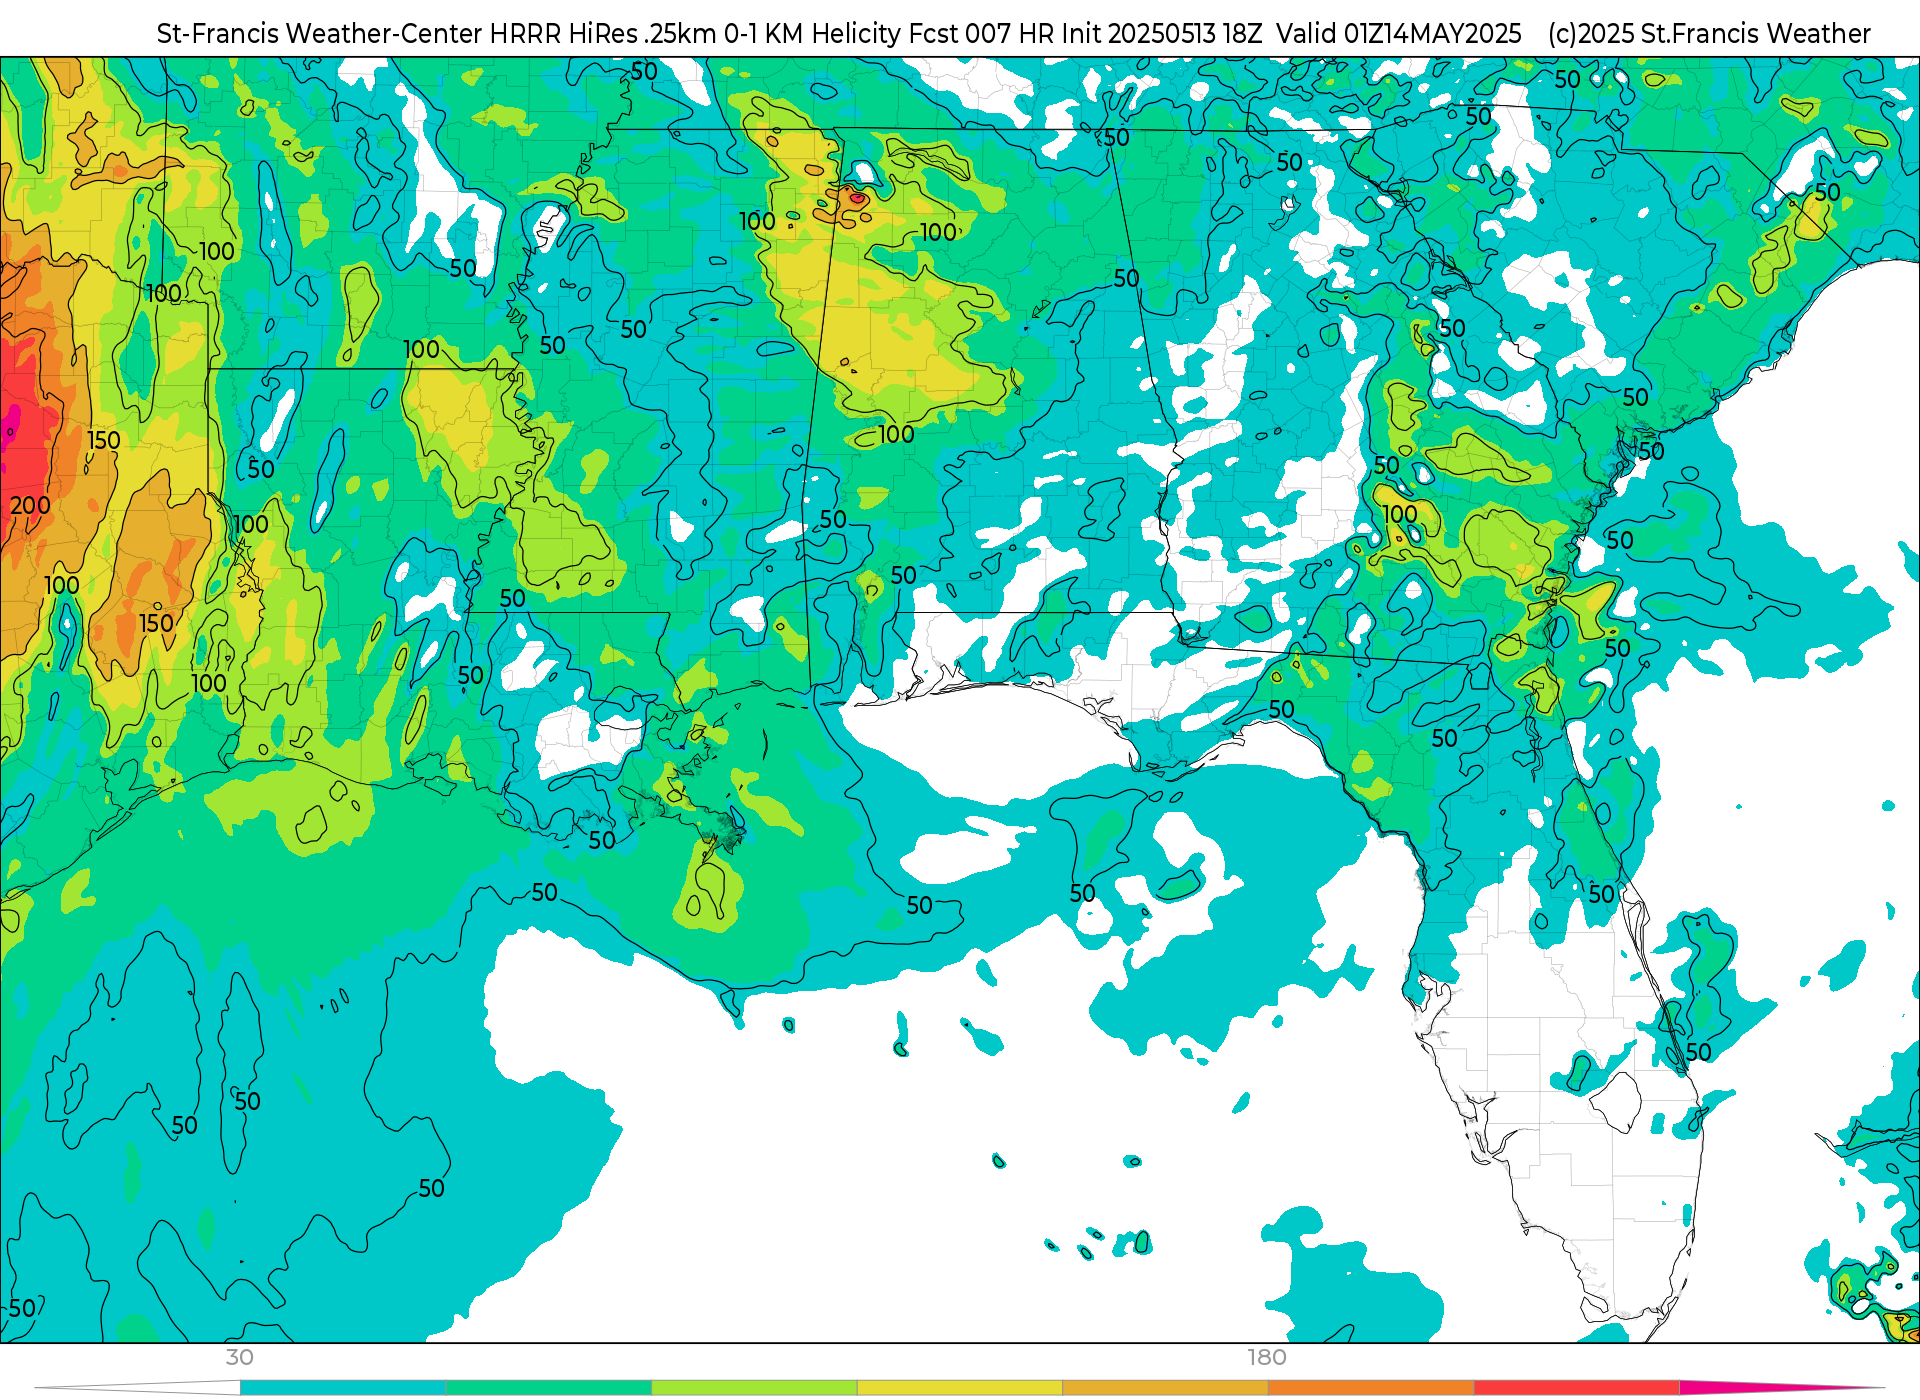The height and width of the screenshot is (1400, 1920).
Task: Click the lime green color bar segment
Action: [755, 1387]
